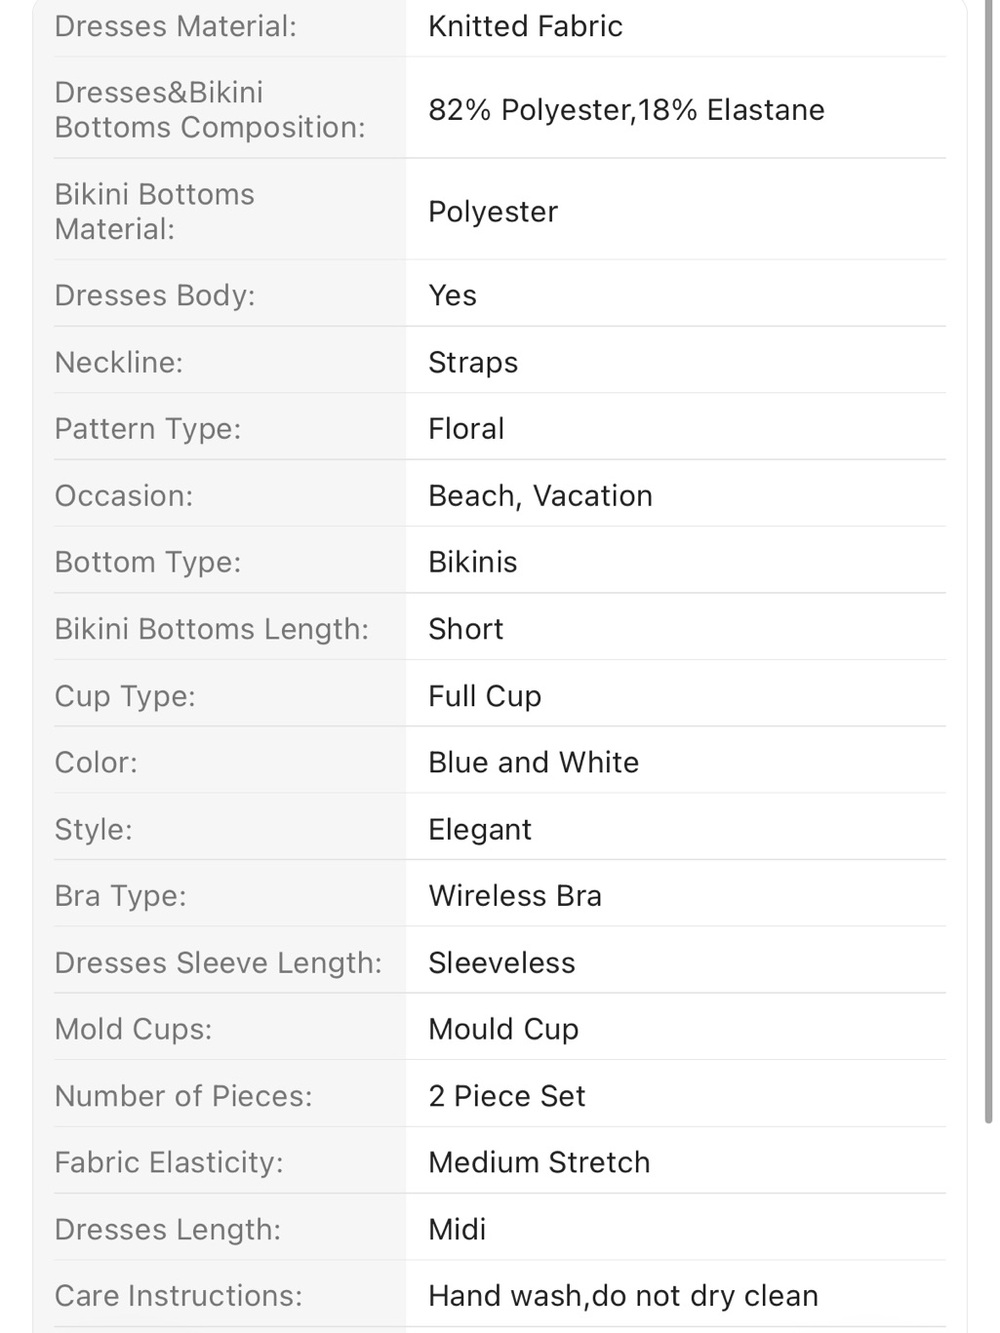Click the 2 Piece Set value
1000x1333 pixels.
coord(507,1096)
